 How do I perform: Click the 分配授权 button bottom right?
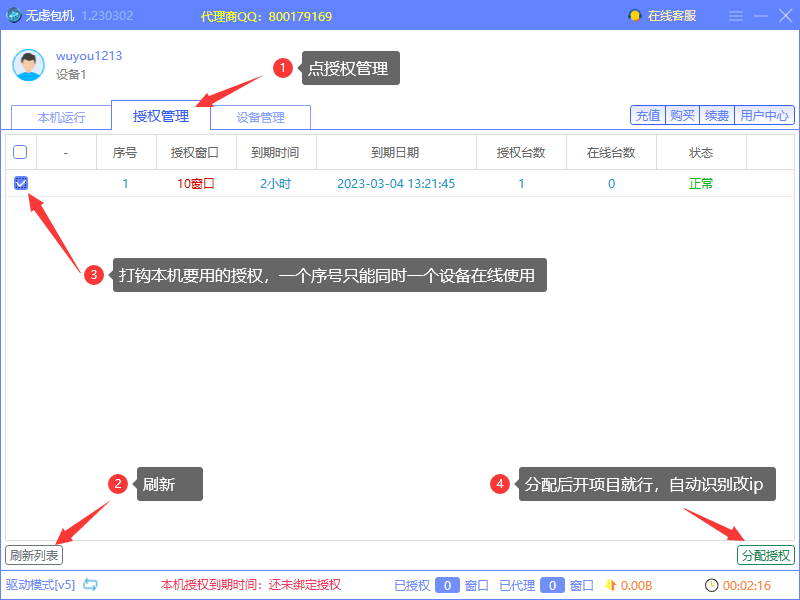point(765,555)
